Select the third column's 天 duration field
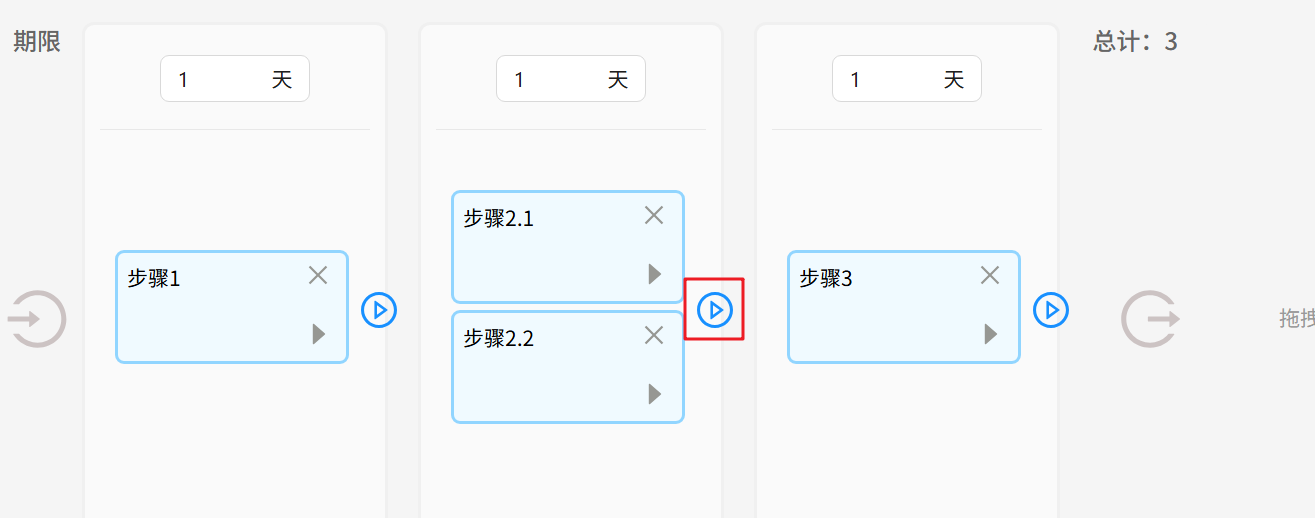Viewport: 1315px width, 518px height. click(x=894, y=79)
